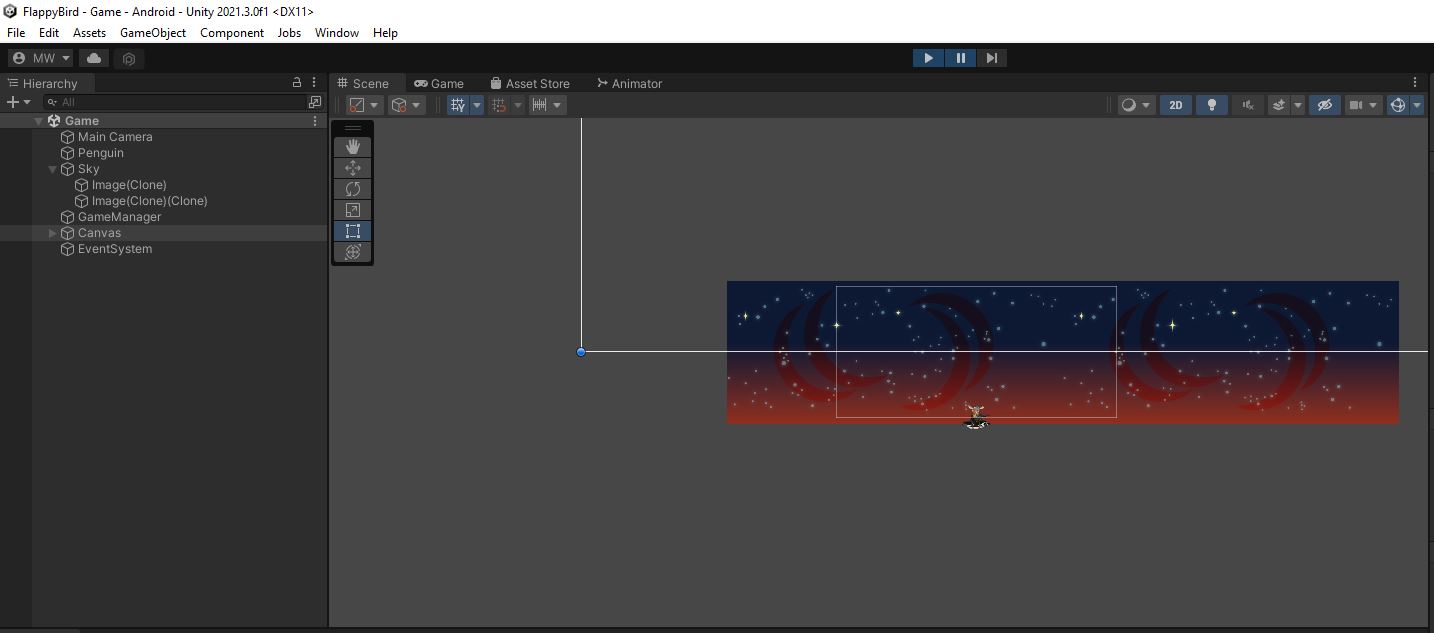Viewport: 1434px width, 633px height.
Task: Select the Hand view tool
Action: (x=352, y=146)
